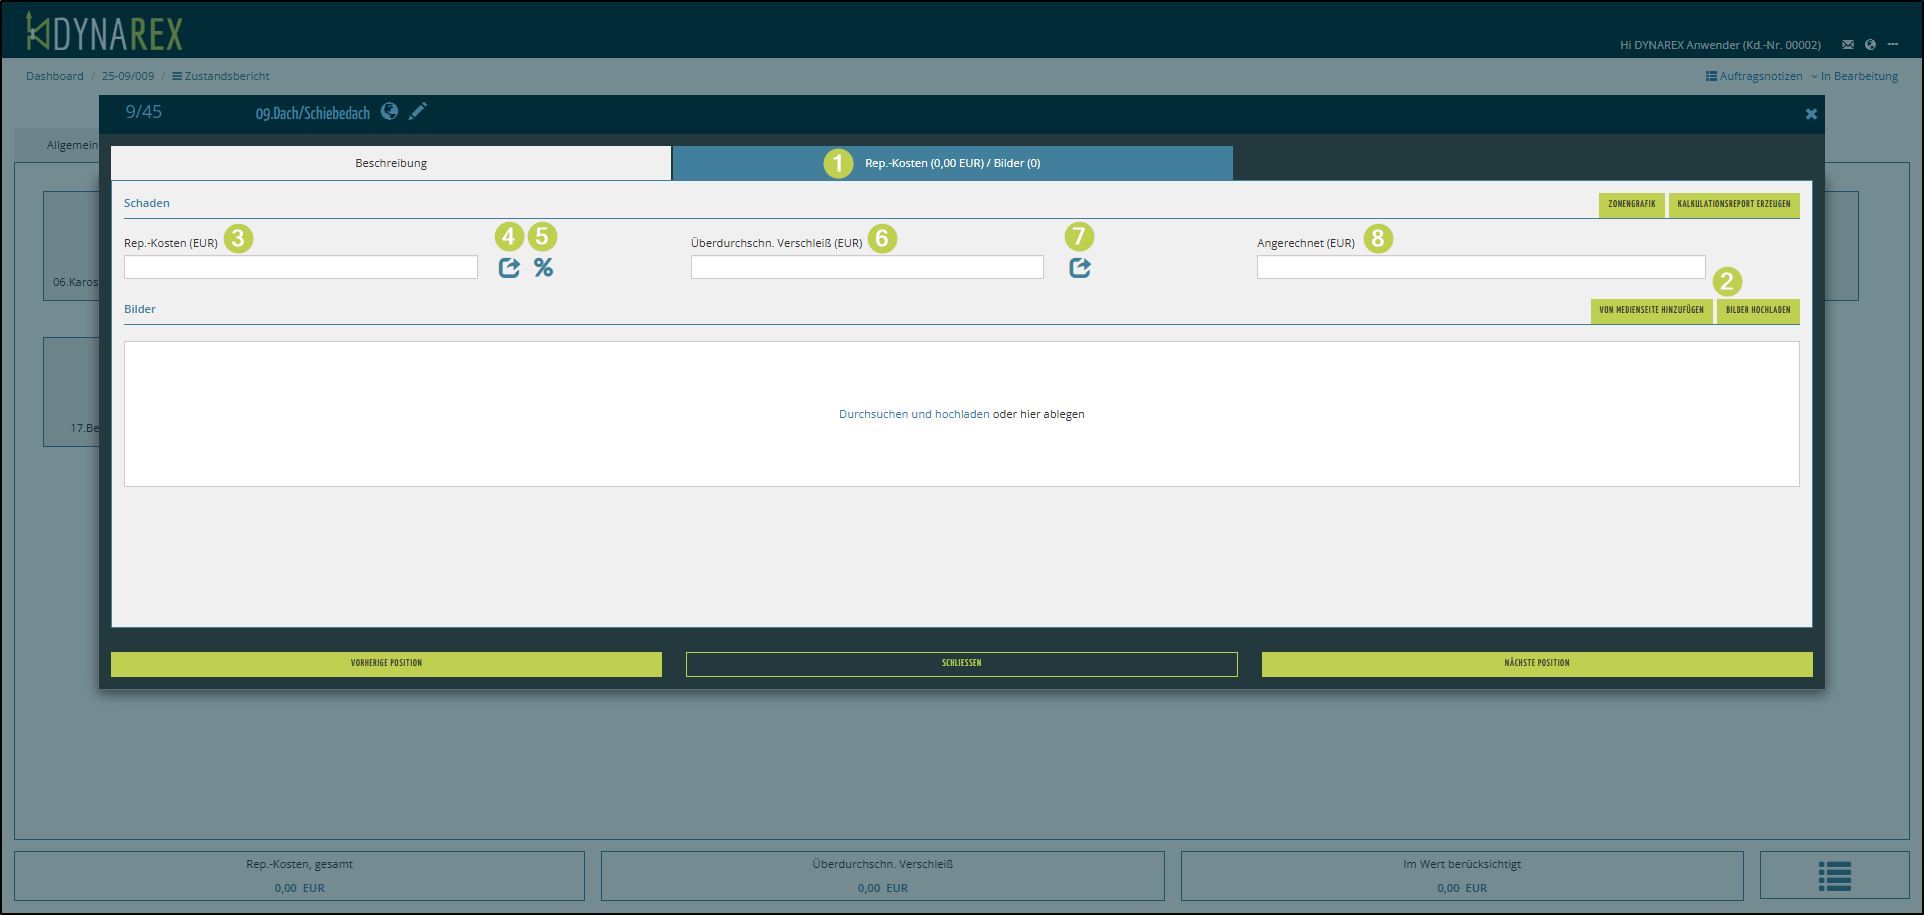Open the mail envelope icon in top bar
This screenshot has width=1924, height=915.
[x=1848, y=44]
